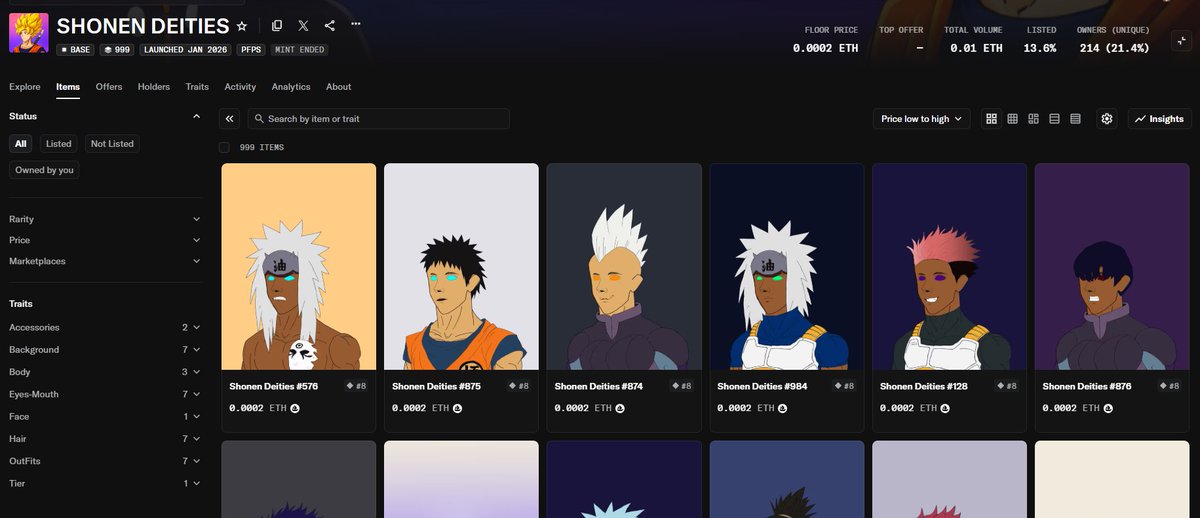This screenshot has width=1200, height=518.
Task: Click the BASE chain badge
Action: click(76, 49)
